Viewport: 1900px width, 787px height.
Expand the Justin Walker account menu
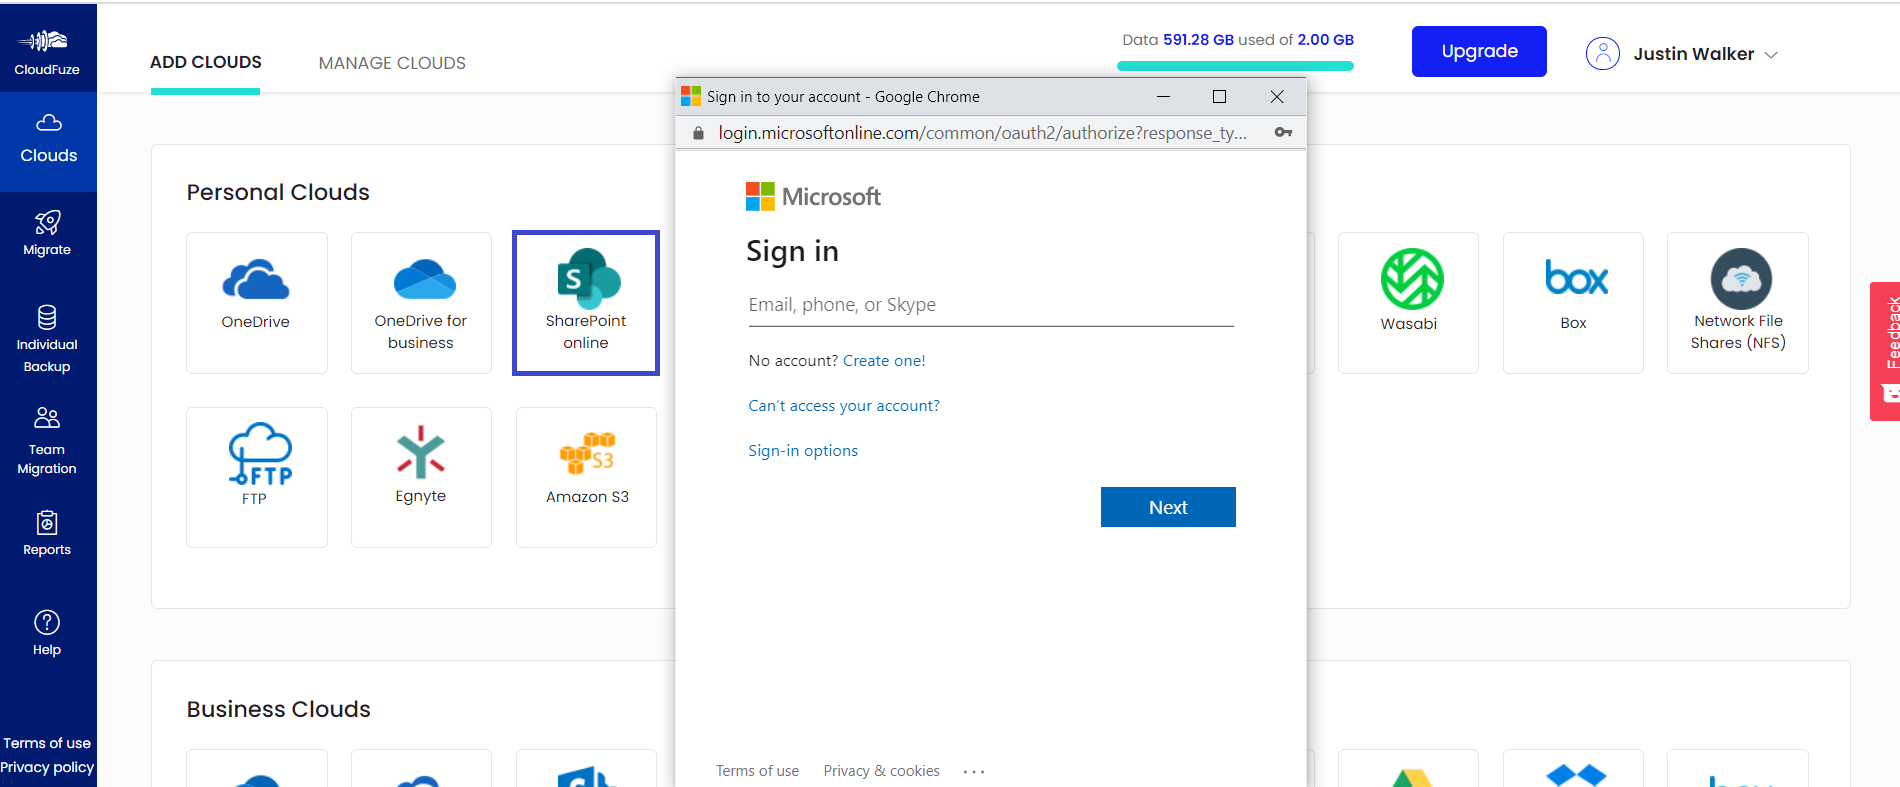click(1706, 54)
